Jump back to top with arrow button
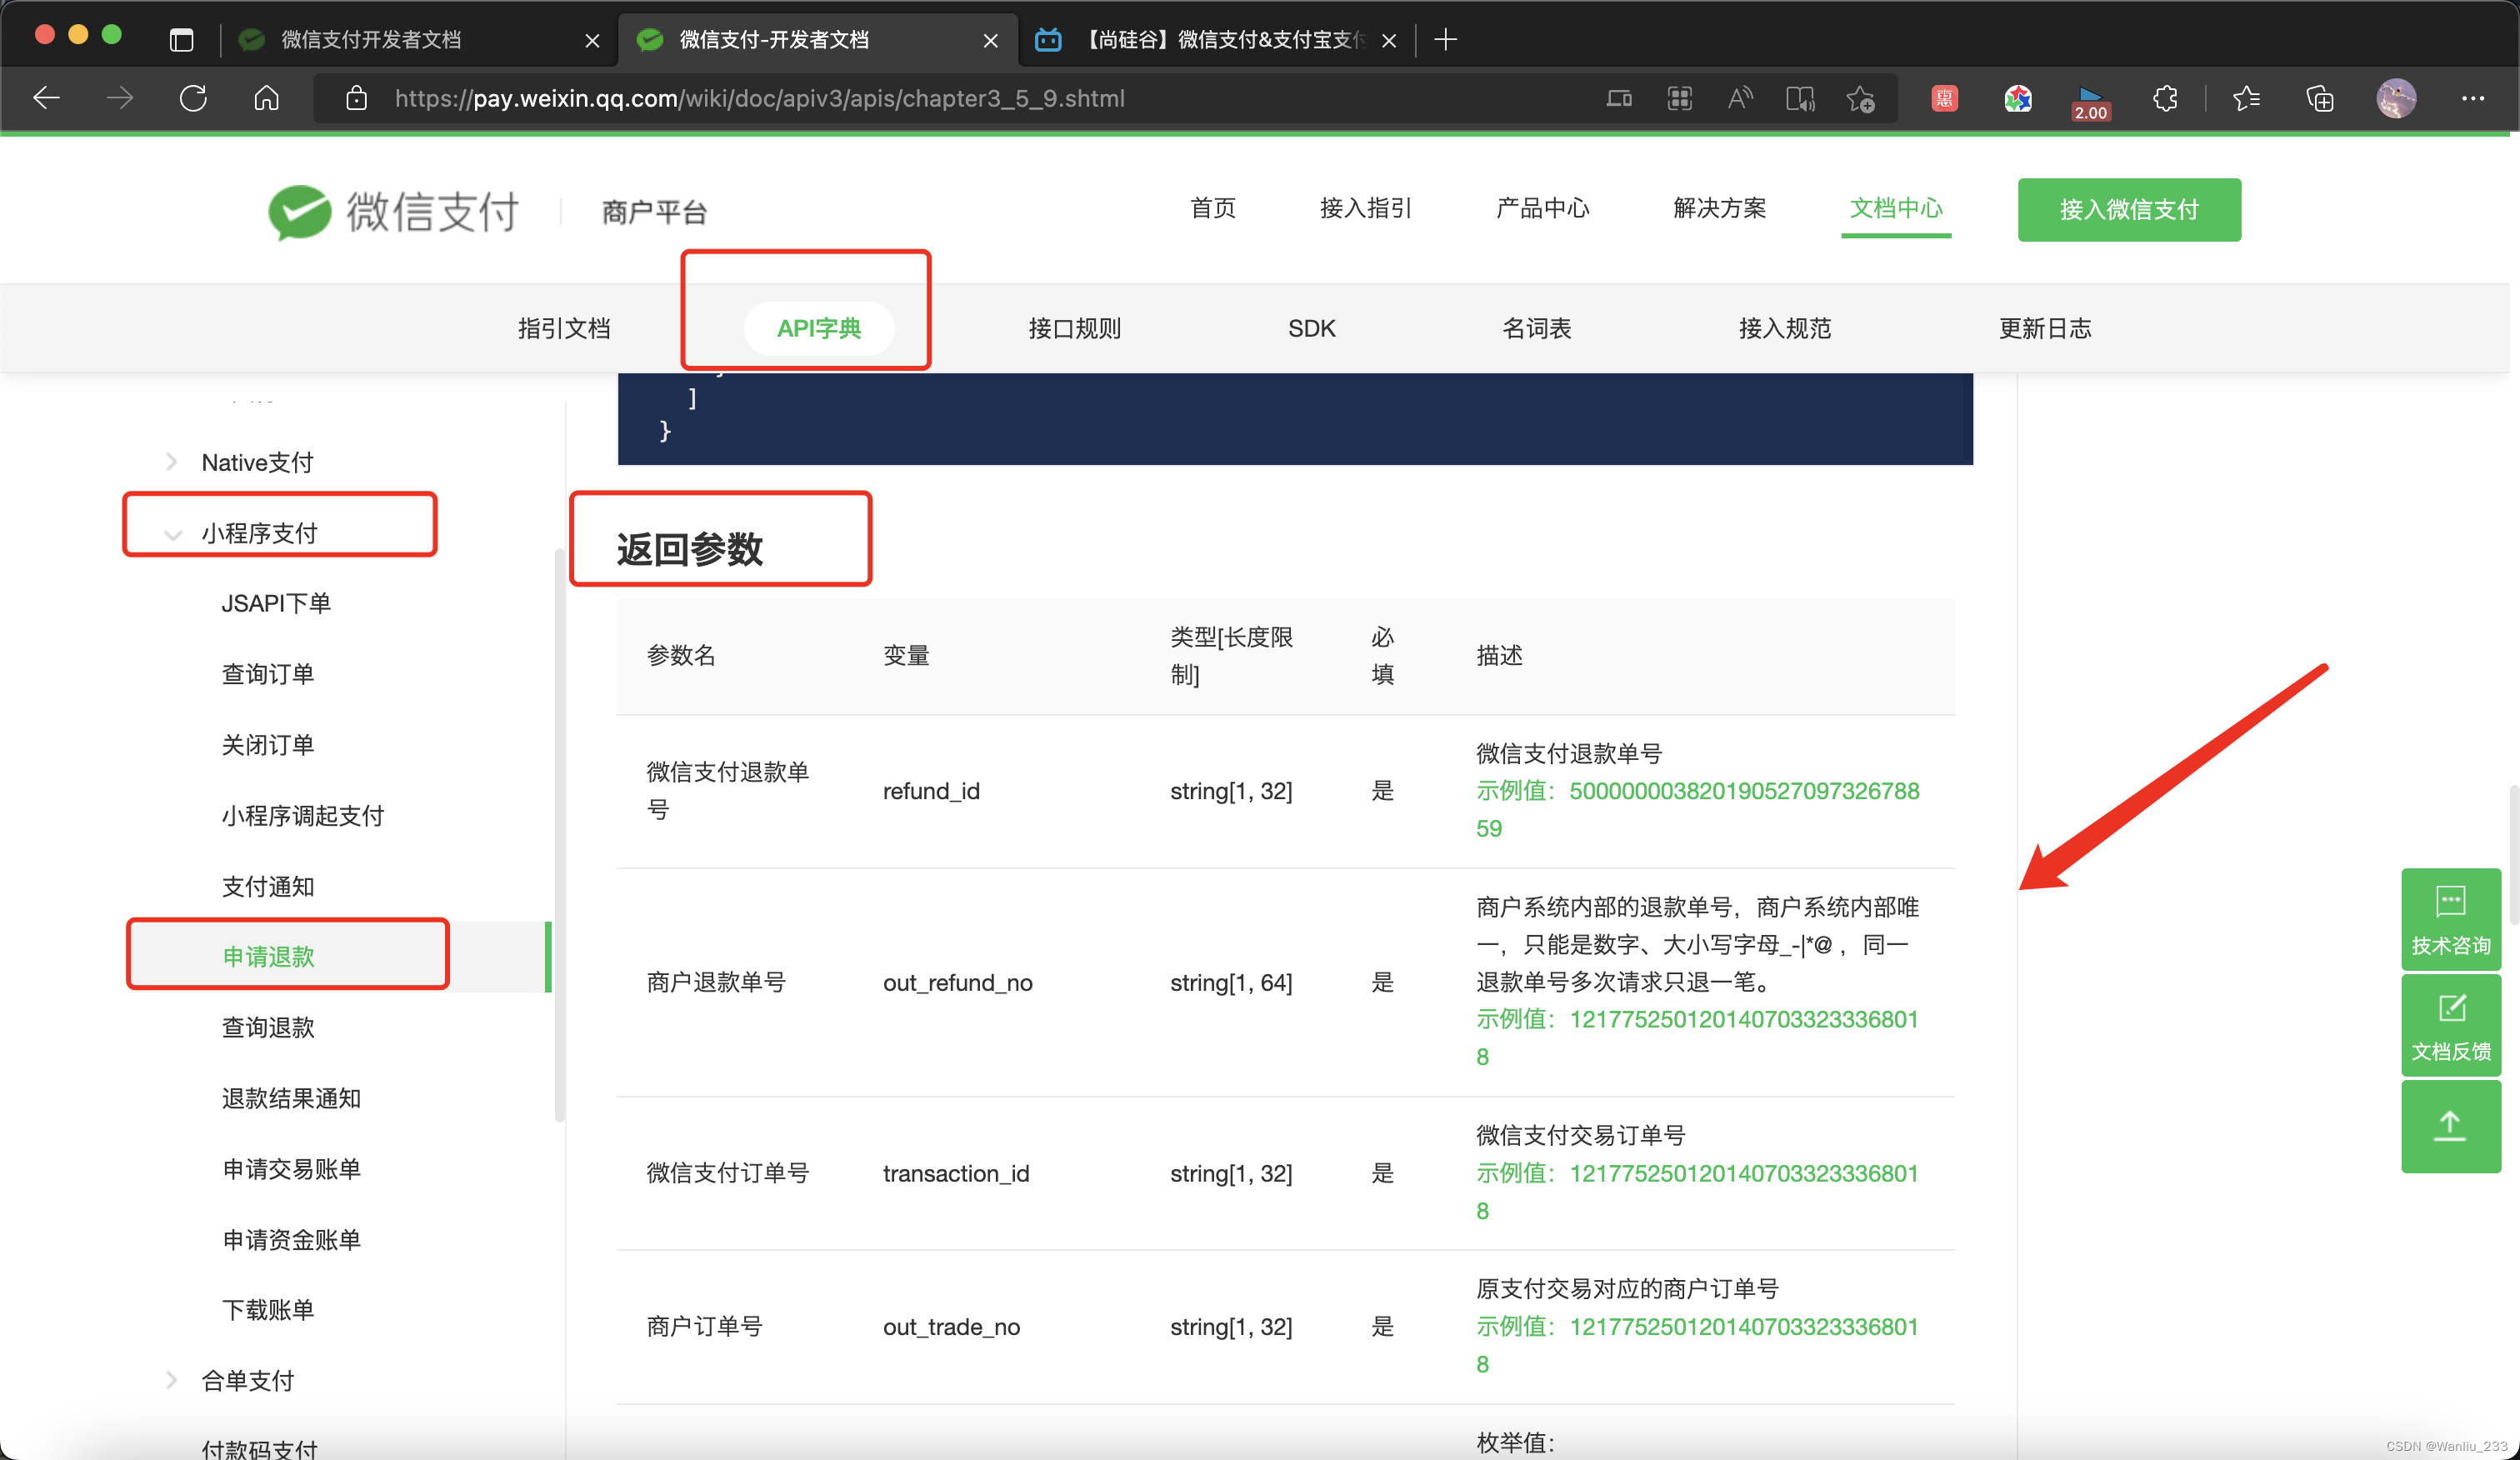2520x1460 pixels. click(x=2451, y=1126)
